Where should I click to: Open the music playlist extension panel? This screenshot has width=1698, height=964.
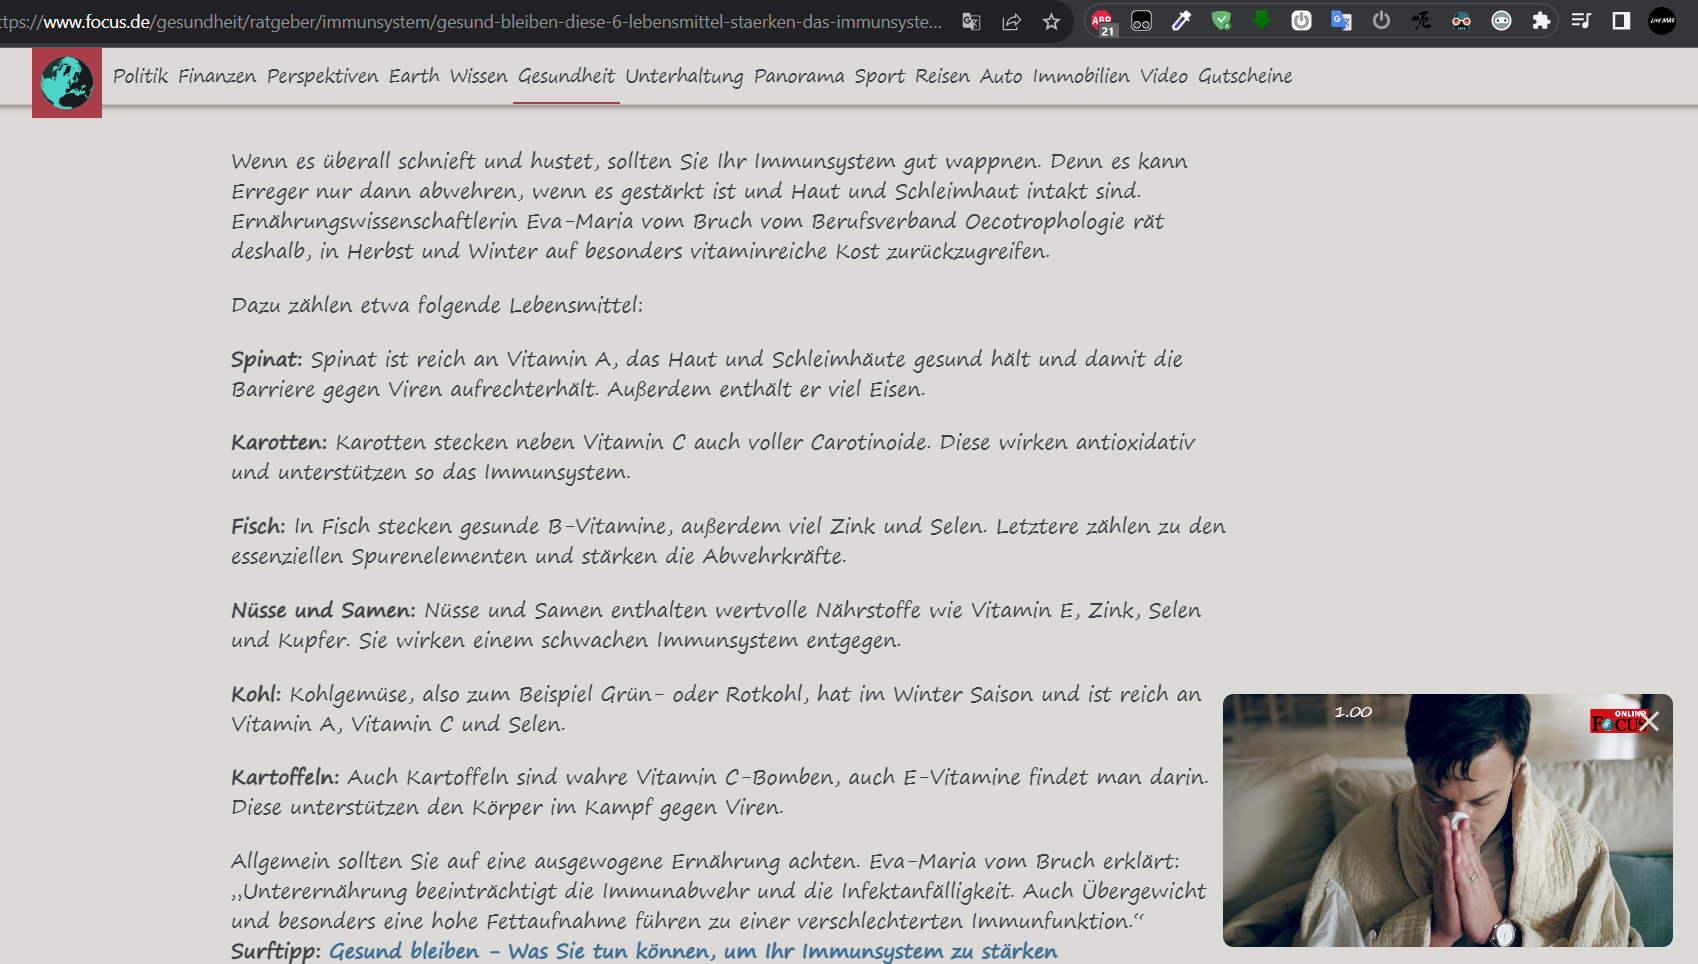[1583, 18]
